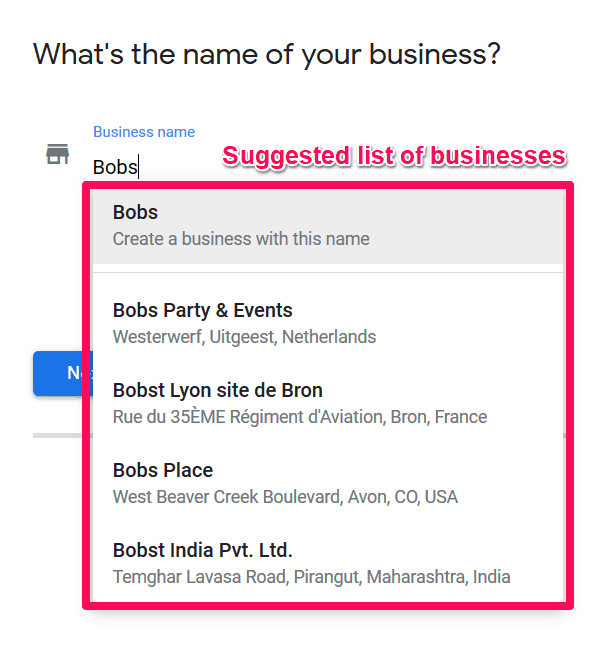Click the heading about your business name

267,54
